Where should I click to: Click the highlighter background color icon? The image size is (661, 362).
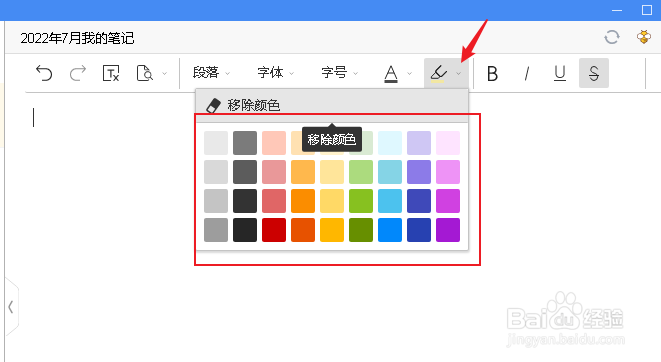438,73
